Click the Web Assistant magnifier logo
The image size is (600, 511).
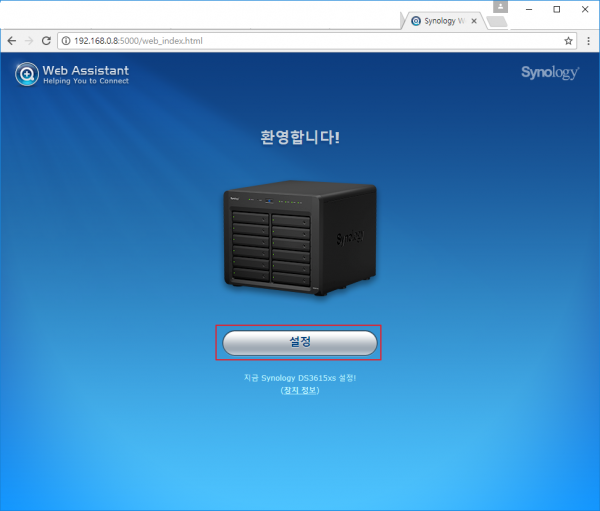[x=27, y=75]
